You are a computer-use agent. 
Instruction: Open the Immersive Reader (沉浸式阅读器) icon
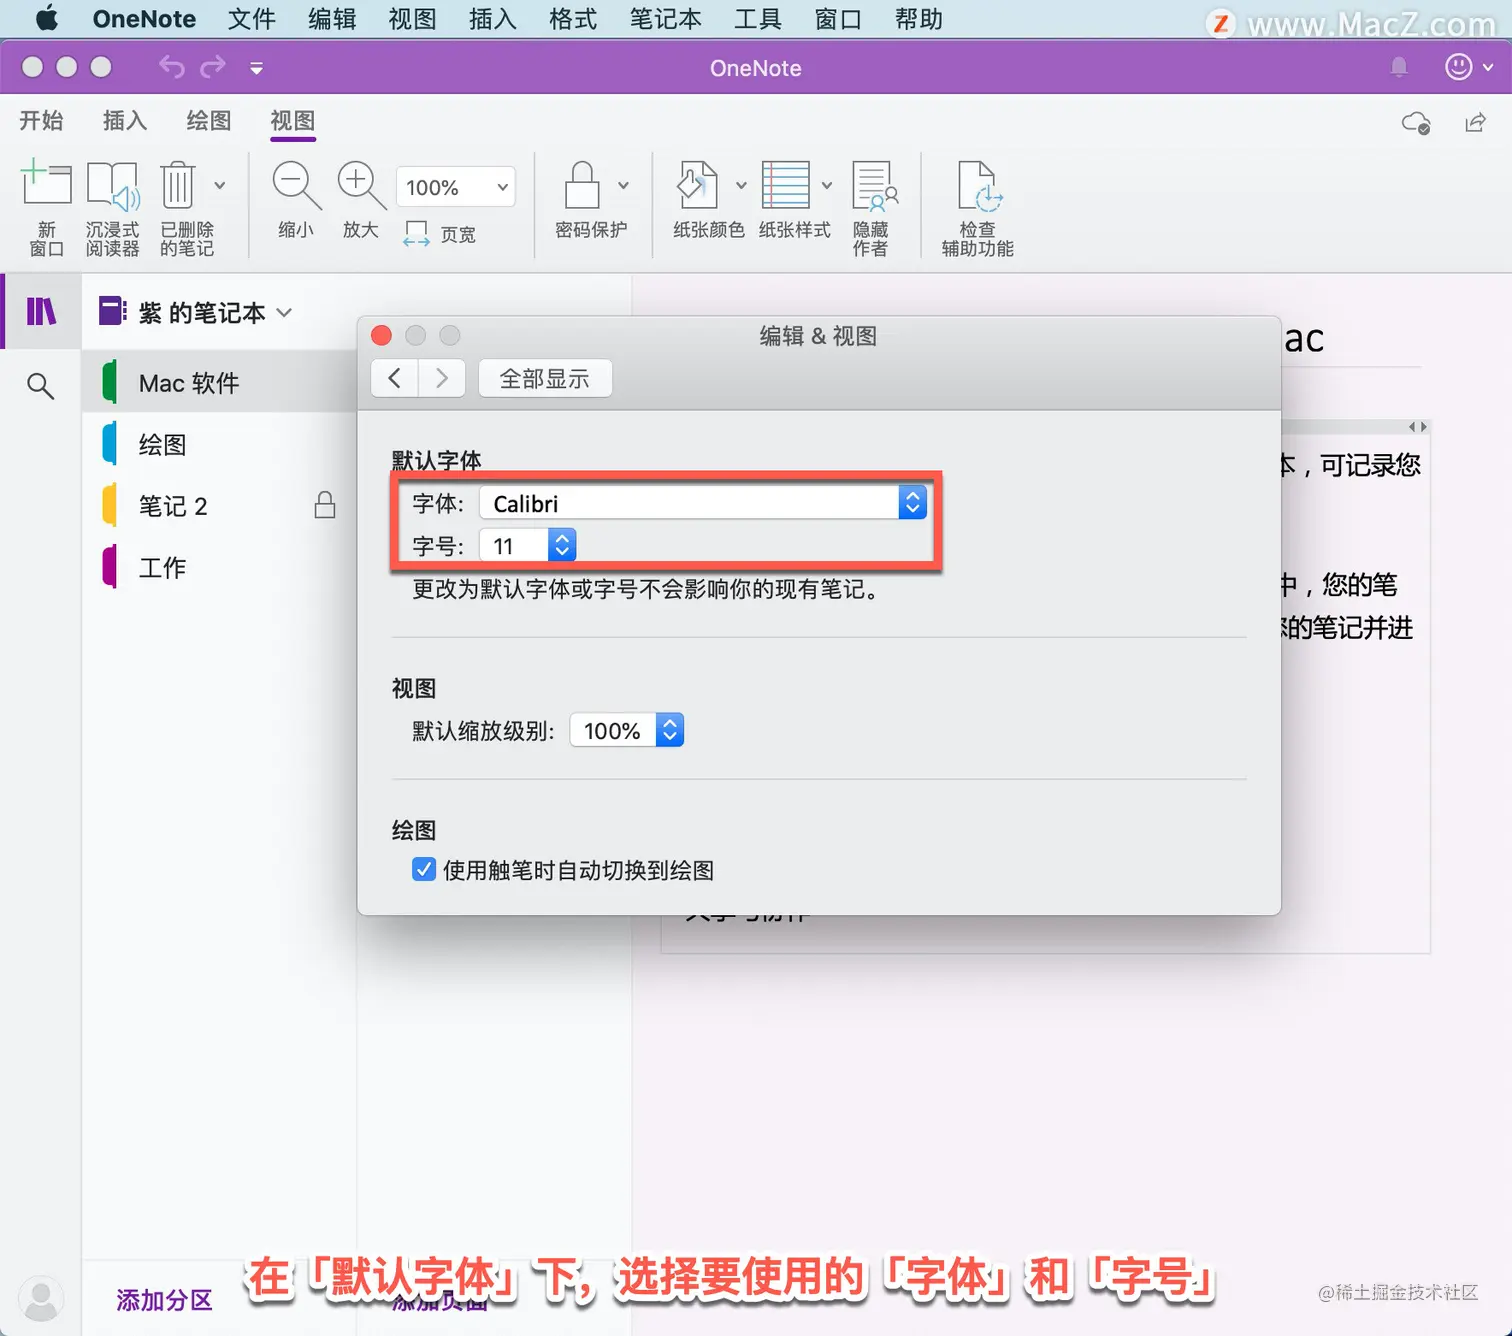[x=112, y=186]
